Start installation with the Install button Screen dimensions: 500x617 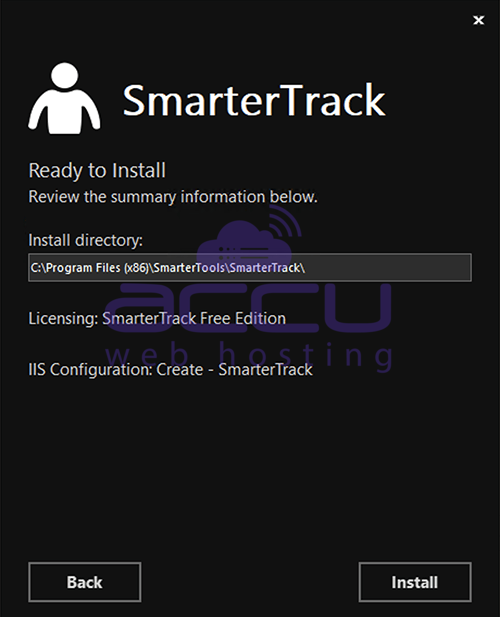415,582
